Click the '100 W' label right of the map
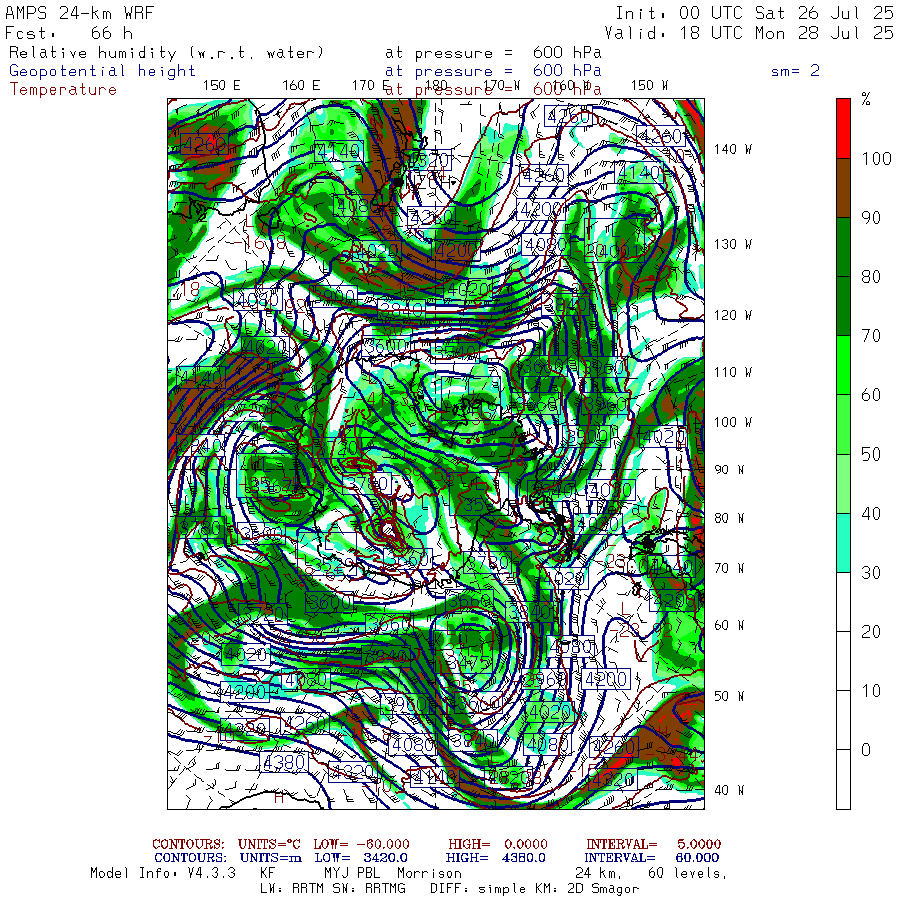900x900 pixels. pos(732,422)
